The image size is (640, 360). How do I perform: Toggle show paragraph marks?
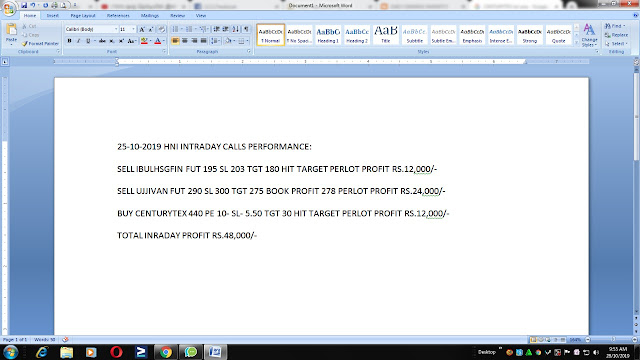246,29
